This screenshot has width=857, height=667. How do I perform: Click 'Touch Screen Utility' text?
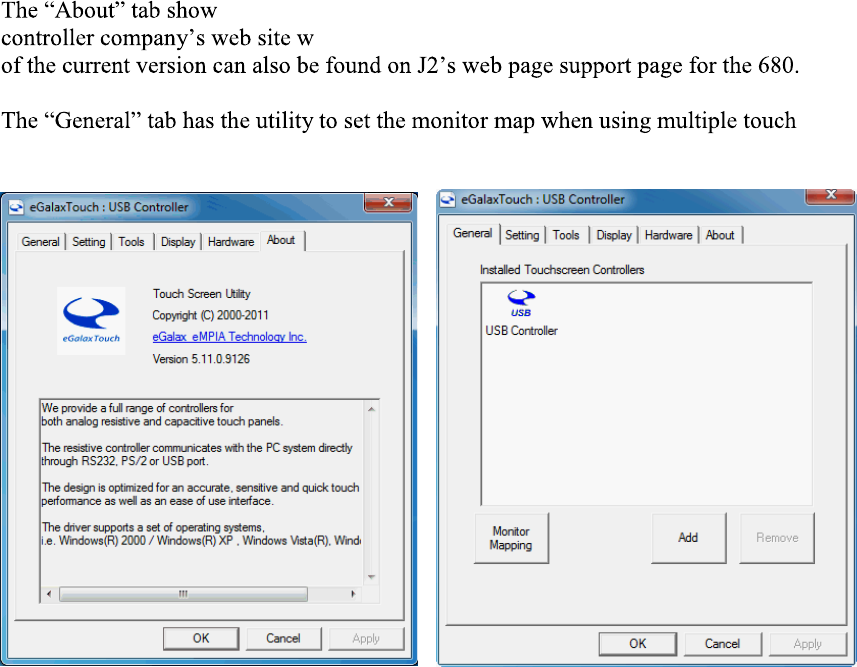pyautogui.click(x=202, y=294)
